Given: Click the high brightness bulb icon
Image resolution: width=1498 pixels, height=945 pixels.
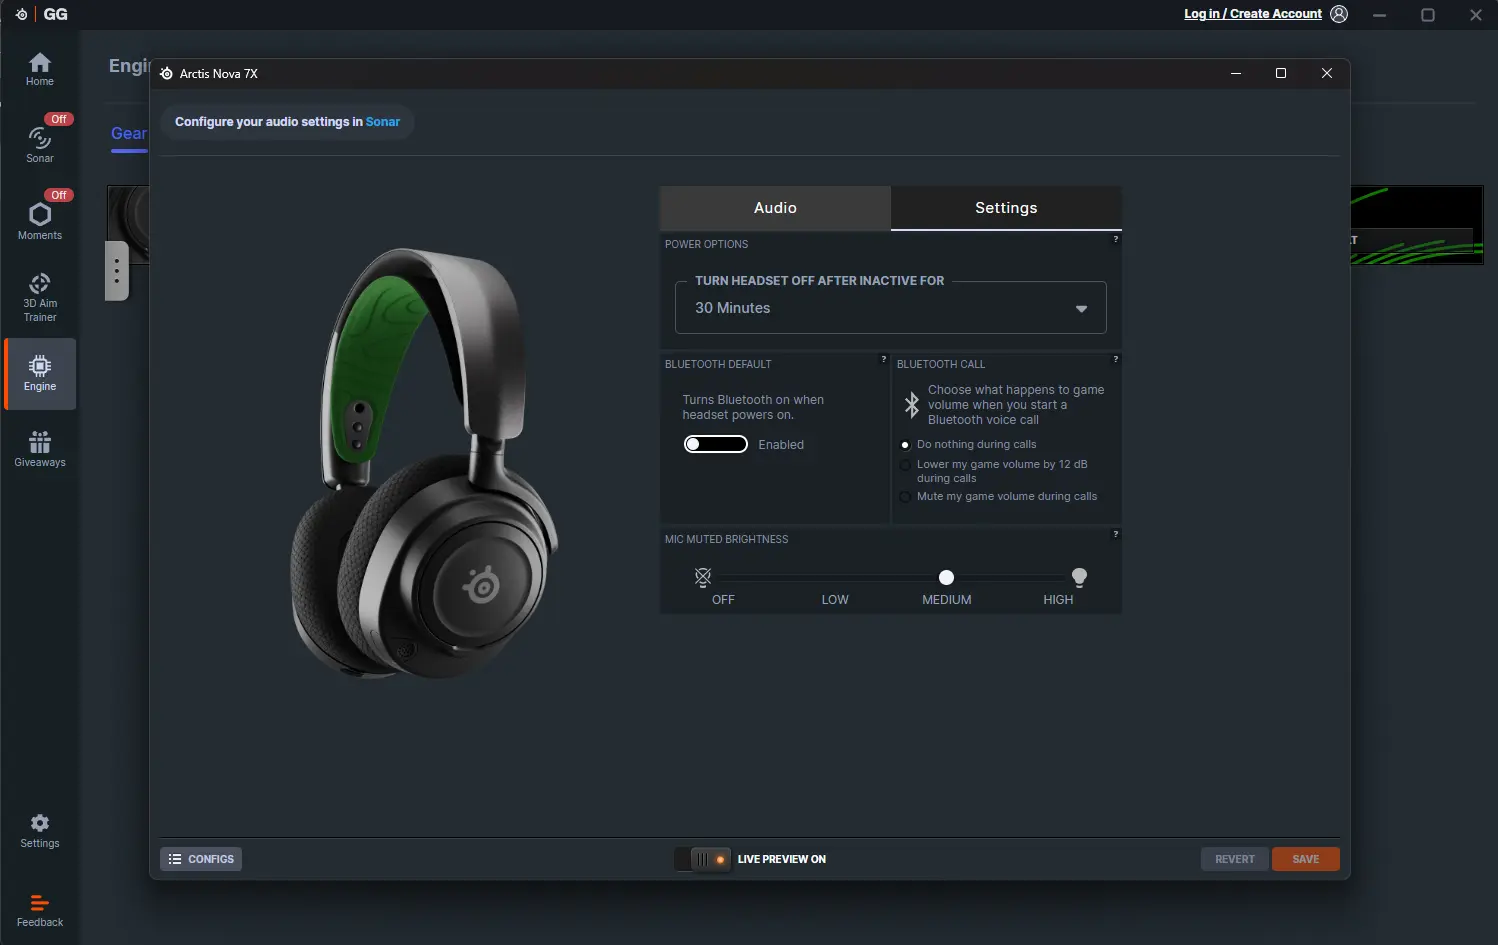Looking at the screenshot, I should [1079, 576].
